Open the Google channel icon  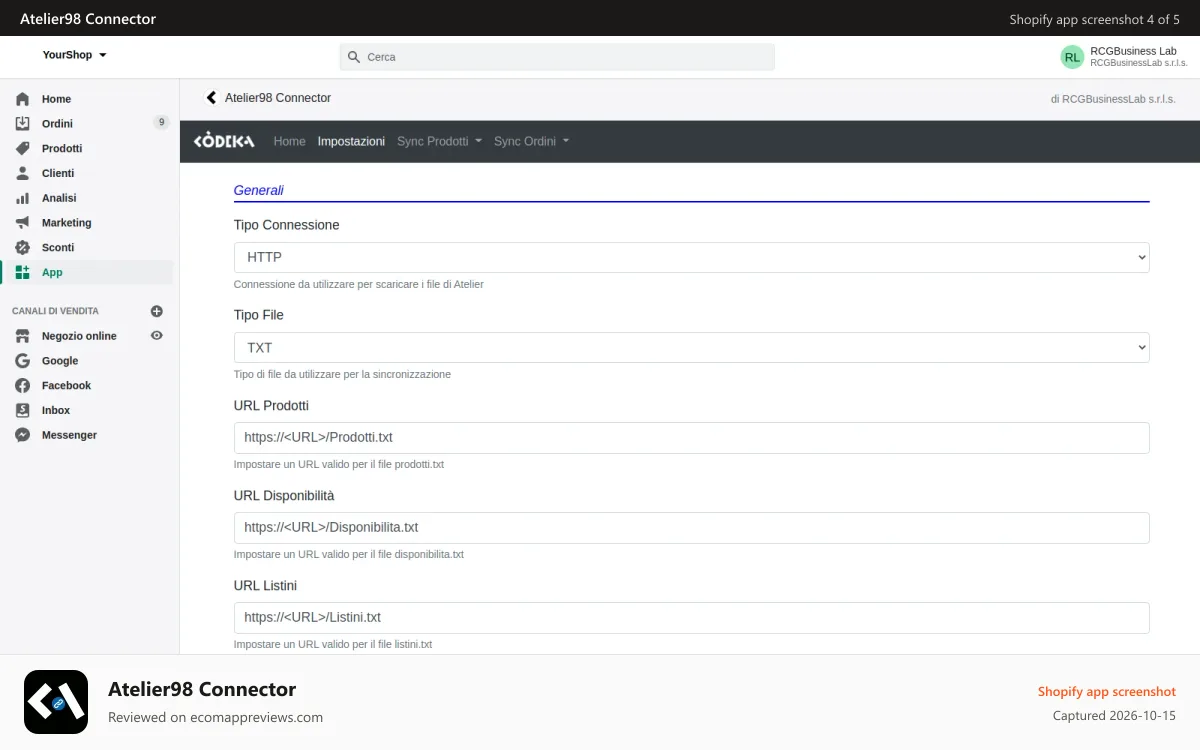[22, 361]
